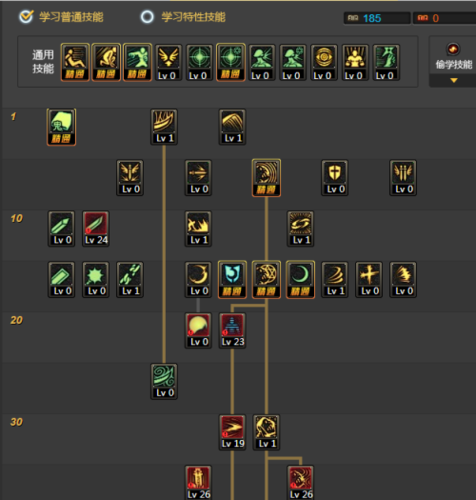Image resolution: width=476 pixels, height=500 pixels.
Task: Click the golden cross slash skill Lv 0
Action: point(369,280)
